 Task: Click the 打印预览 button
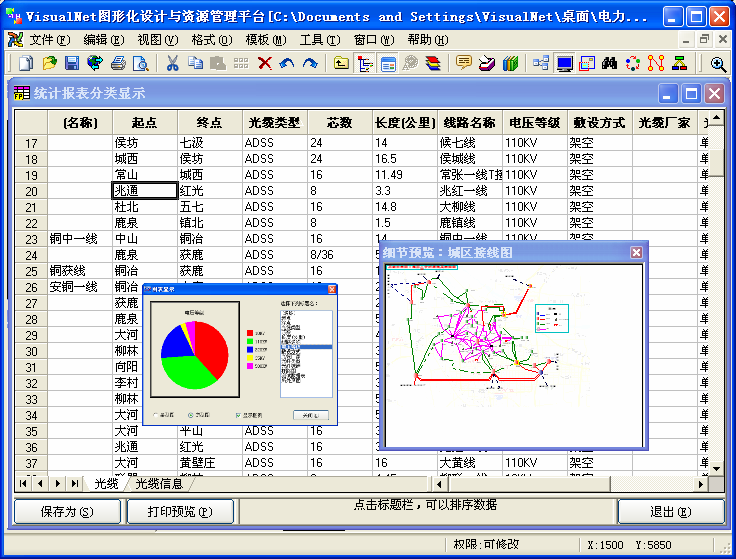(x=180, y=512)
